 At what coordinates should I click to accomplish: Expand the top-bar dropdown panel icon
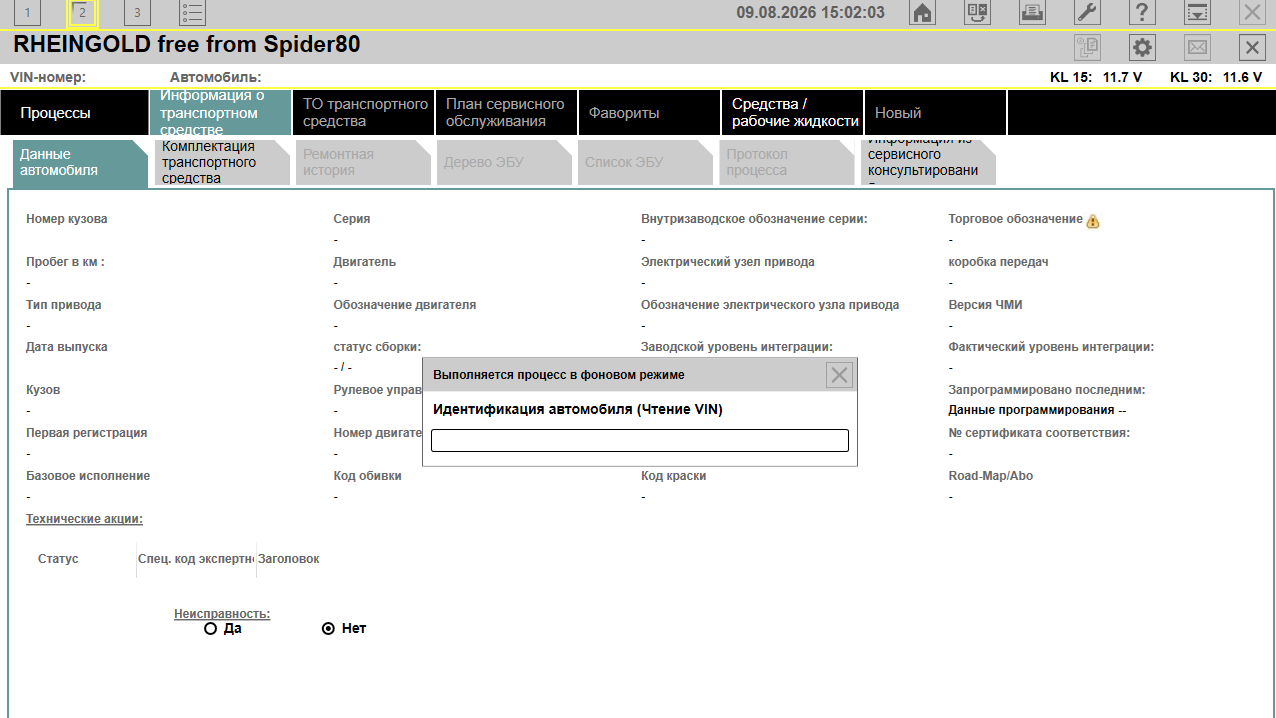coord(1197,13)
